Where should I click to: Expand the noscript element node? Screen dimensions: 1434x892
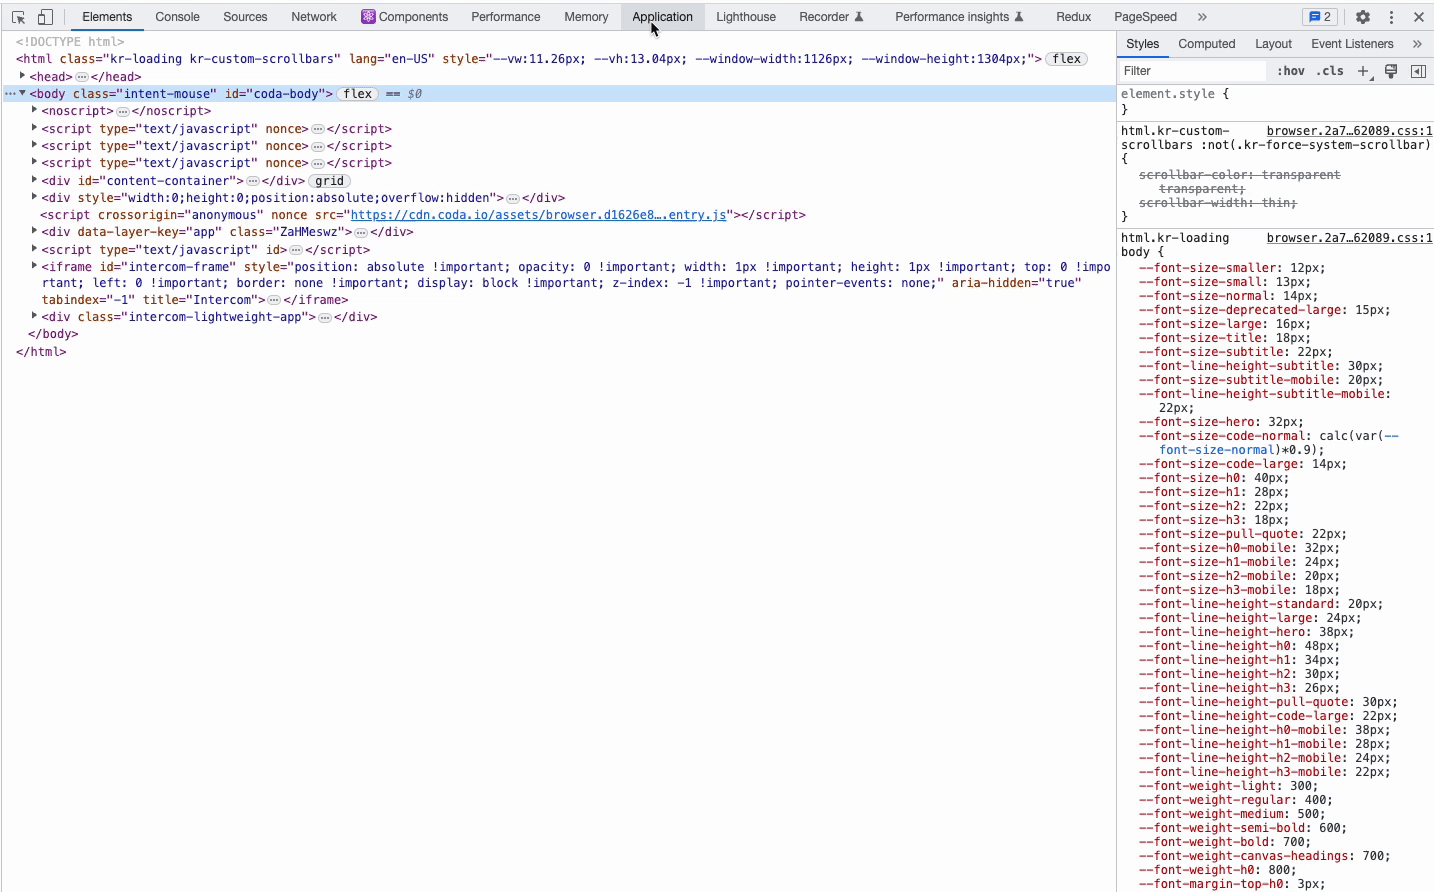[34, 110]
